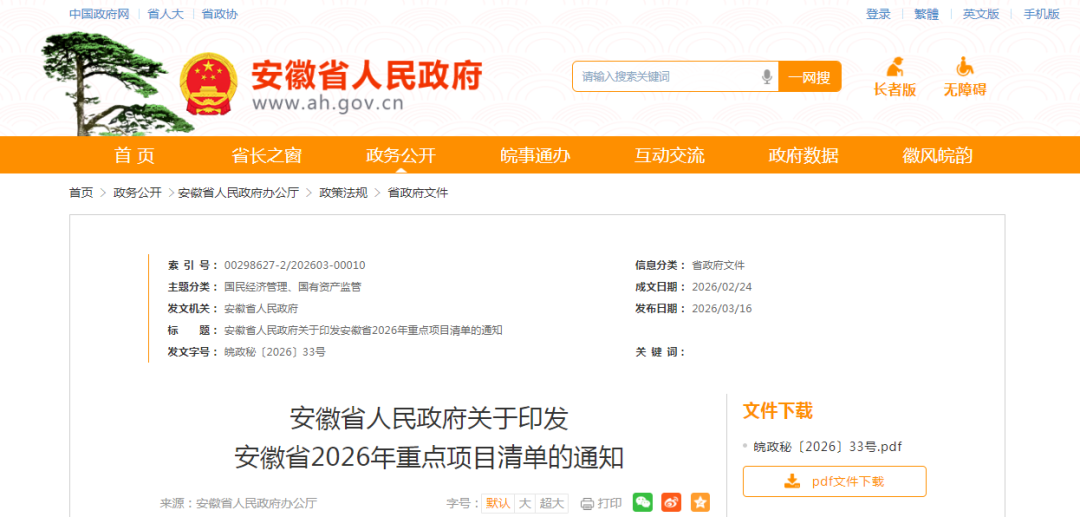Click the orange star favorite icon
The width and height of the screenshot is (1080, 517).
(x=700, y=503)
